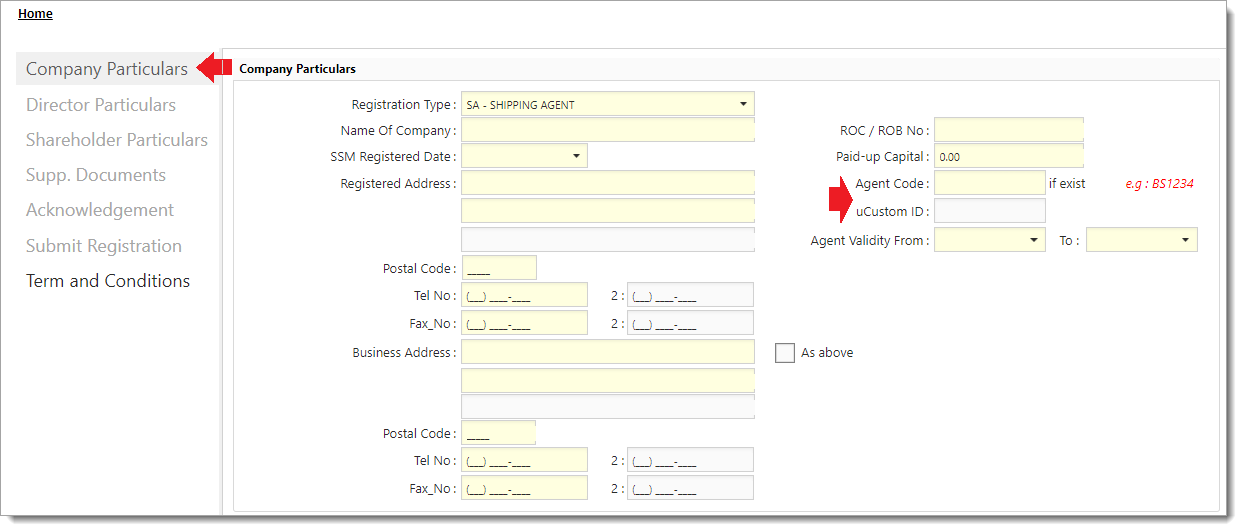Viewport: 1242px width, 531px height.
Task: Select Company Particulars in the sidebar
Action: [106, 69]
